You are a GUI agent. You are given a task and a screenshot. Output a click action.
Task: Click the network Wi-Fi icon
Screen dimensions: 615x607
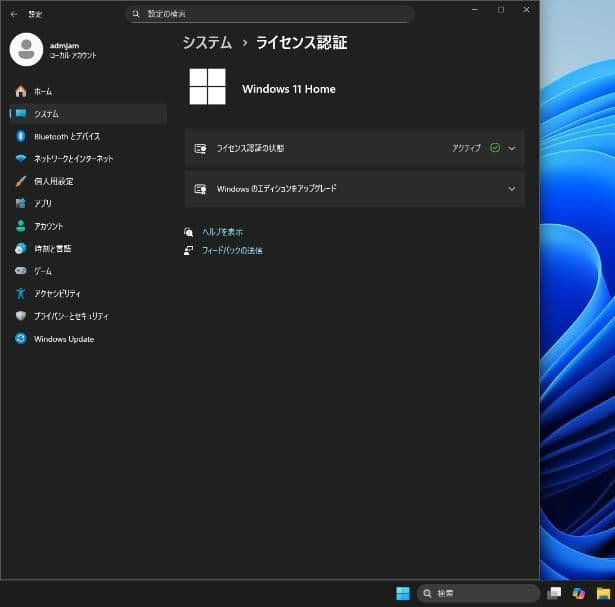21,158
